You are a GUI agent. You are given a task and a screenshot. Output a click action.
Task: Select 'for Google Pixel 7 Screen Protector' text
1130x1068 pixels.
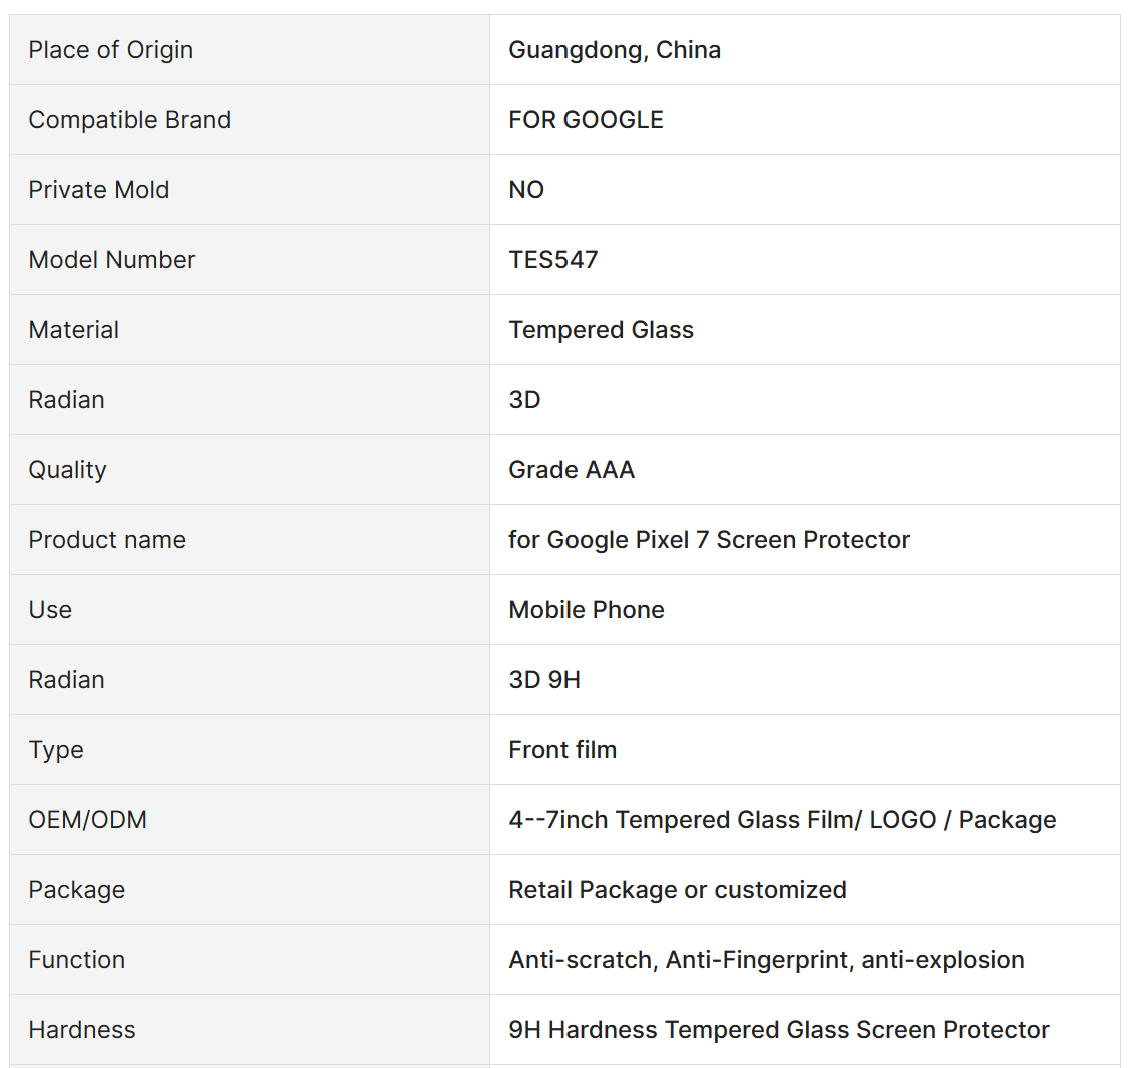point(709,540)
